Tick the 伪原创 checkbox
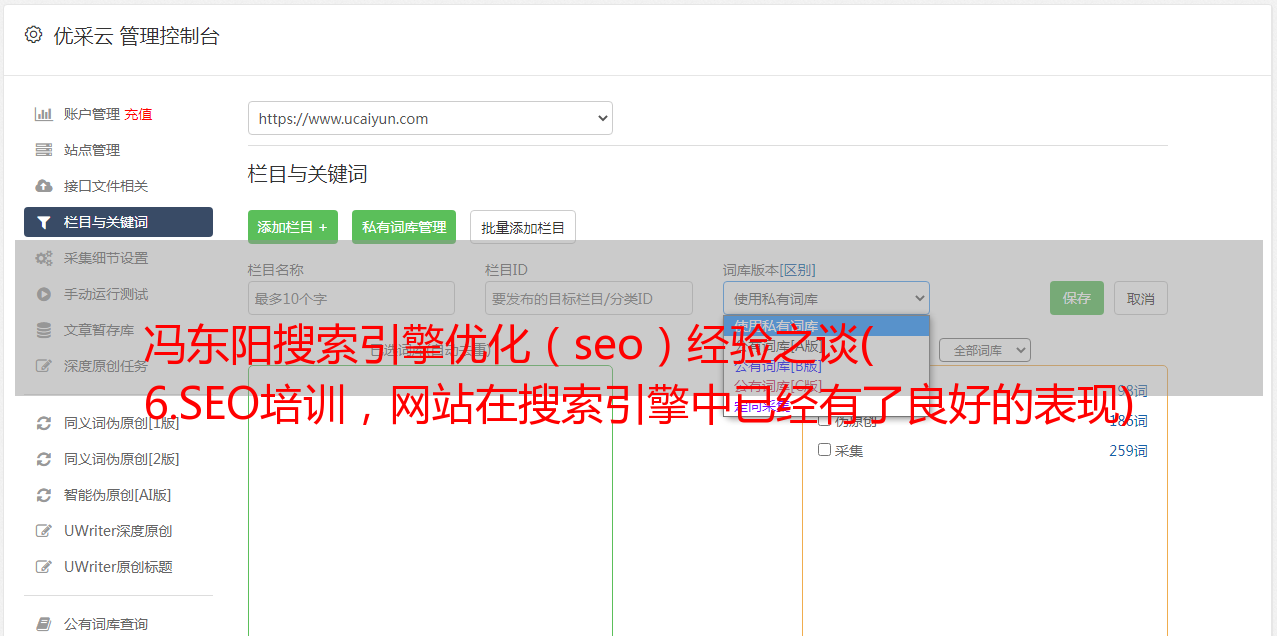Image resolution: width=1277 pixels, height=636 pixels. 825,420
